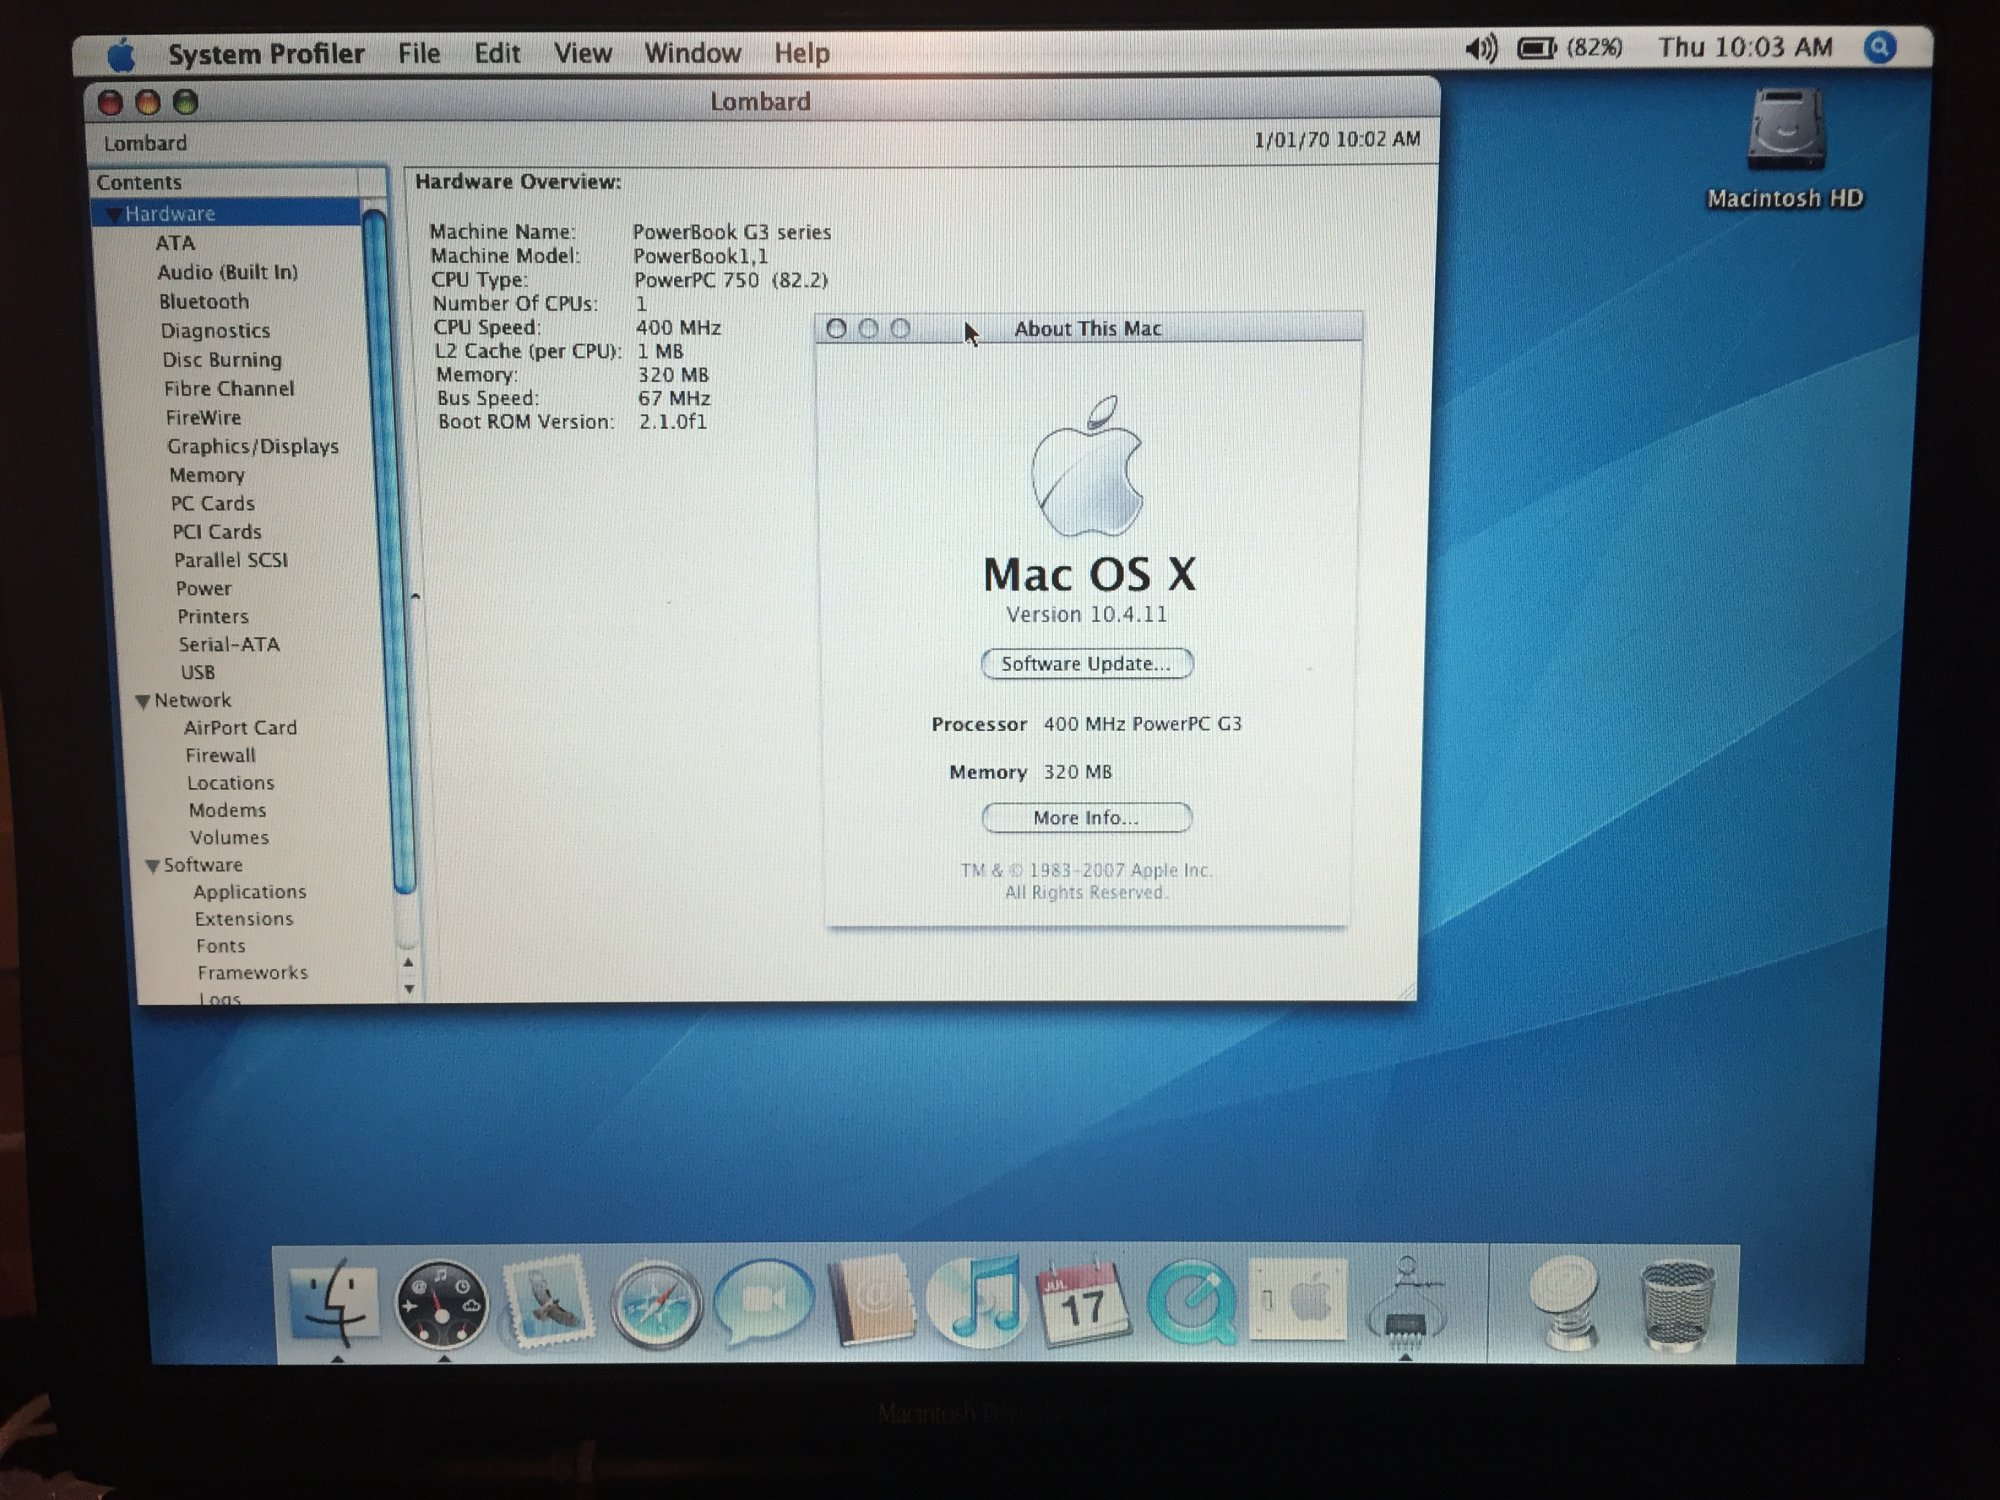Image resolution: width=2000 pixels, height=1500 pixels.
Task: Open Safari compass icon in Dock
Action: [x=656, y=1304]
